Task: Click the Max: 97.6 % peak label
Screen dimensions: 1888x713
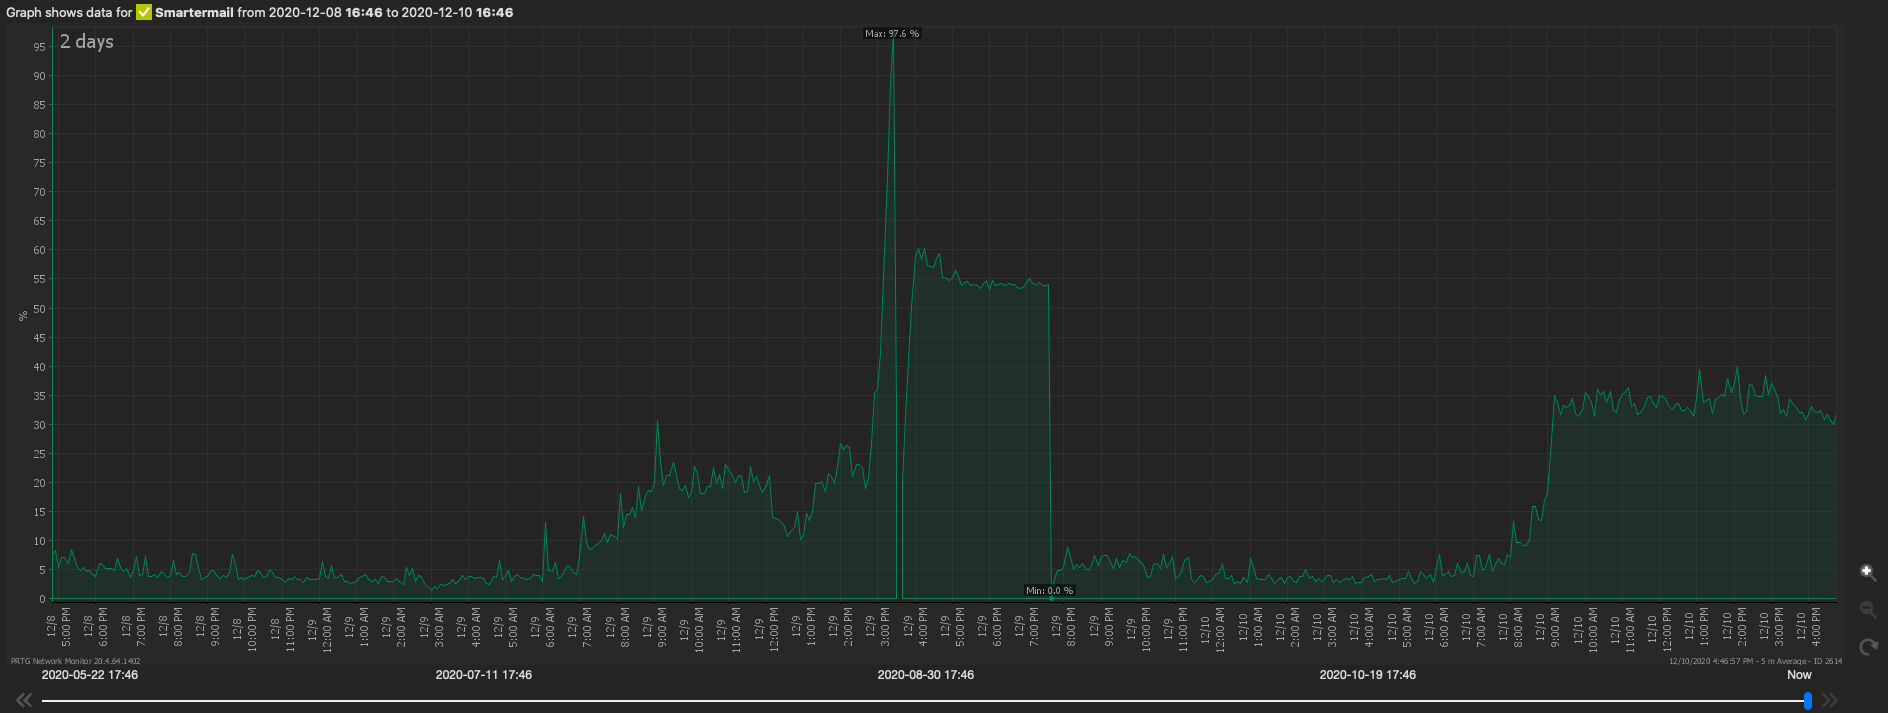Action: pyautogui.click(x=891, y=34)
